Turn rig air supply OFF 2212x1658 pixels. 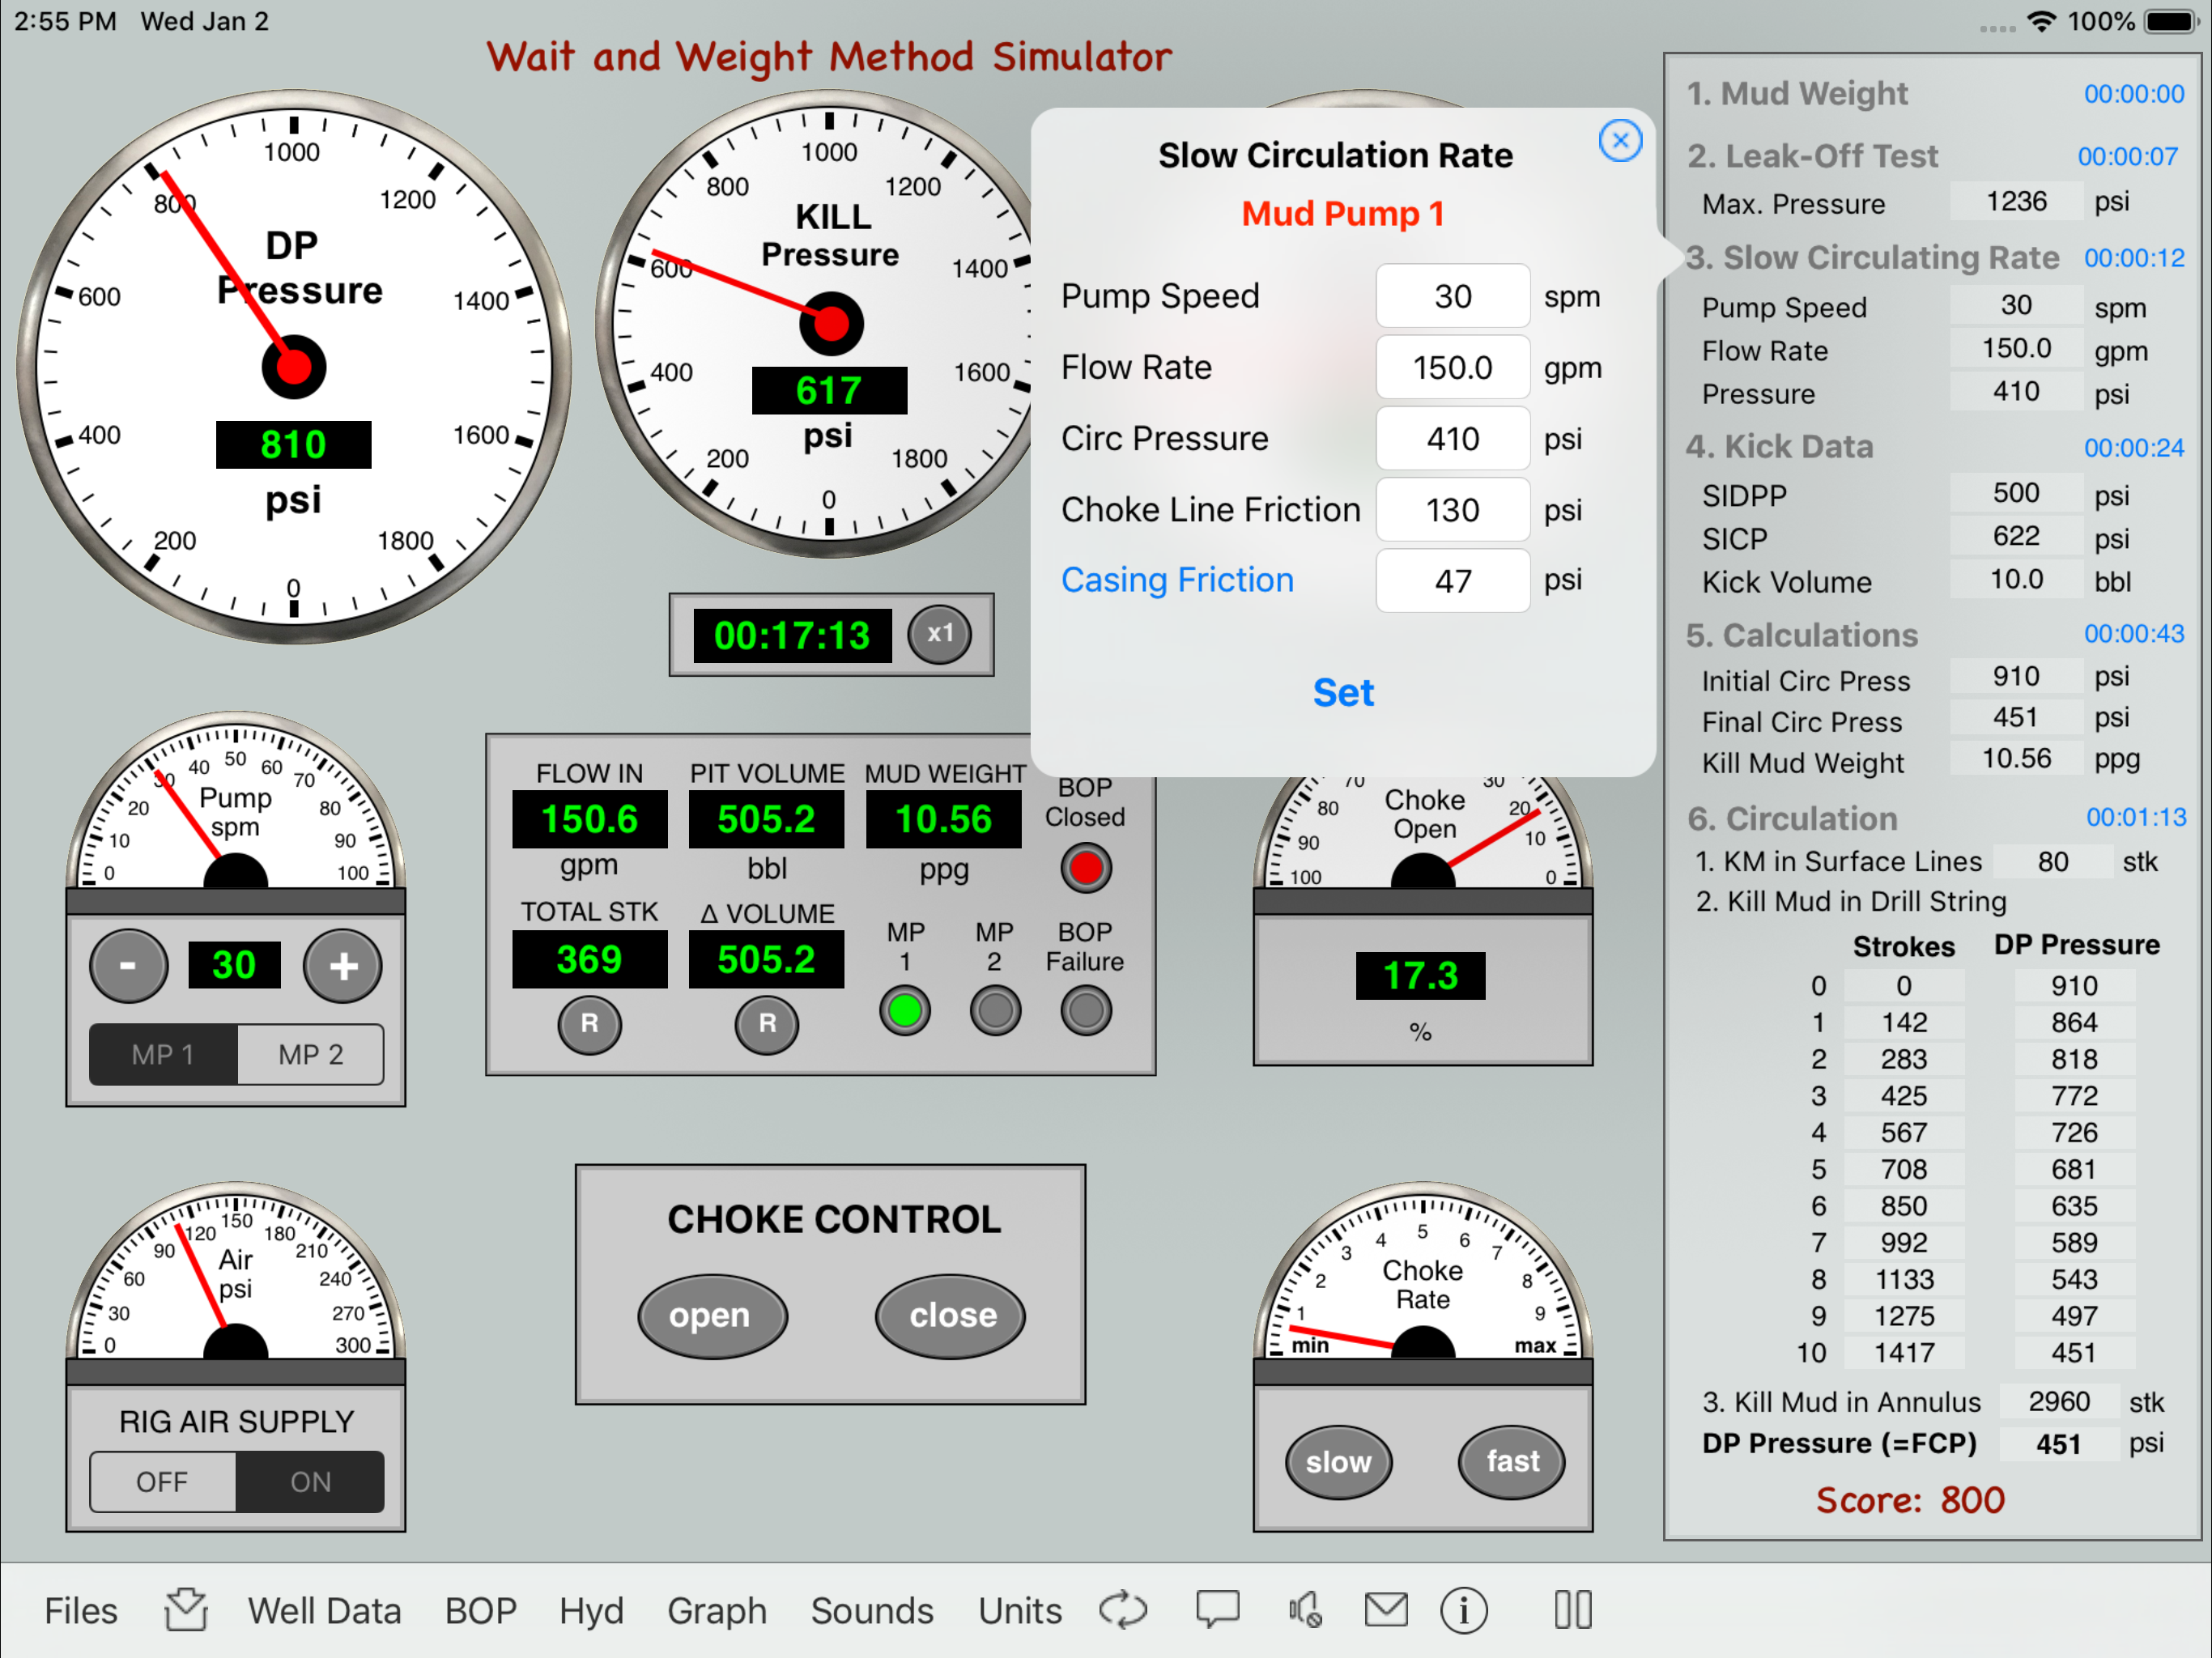[162, 1481]
